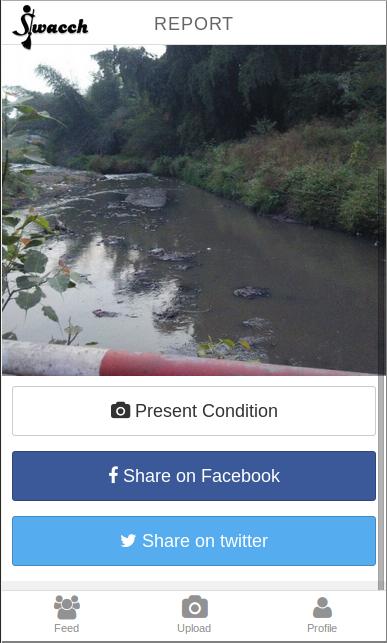Open the Profile person icon
The height and width of the screenshot is (643, 387).
click(x=322, y=607)
